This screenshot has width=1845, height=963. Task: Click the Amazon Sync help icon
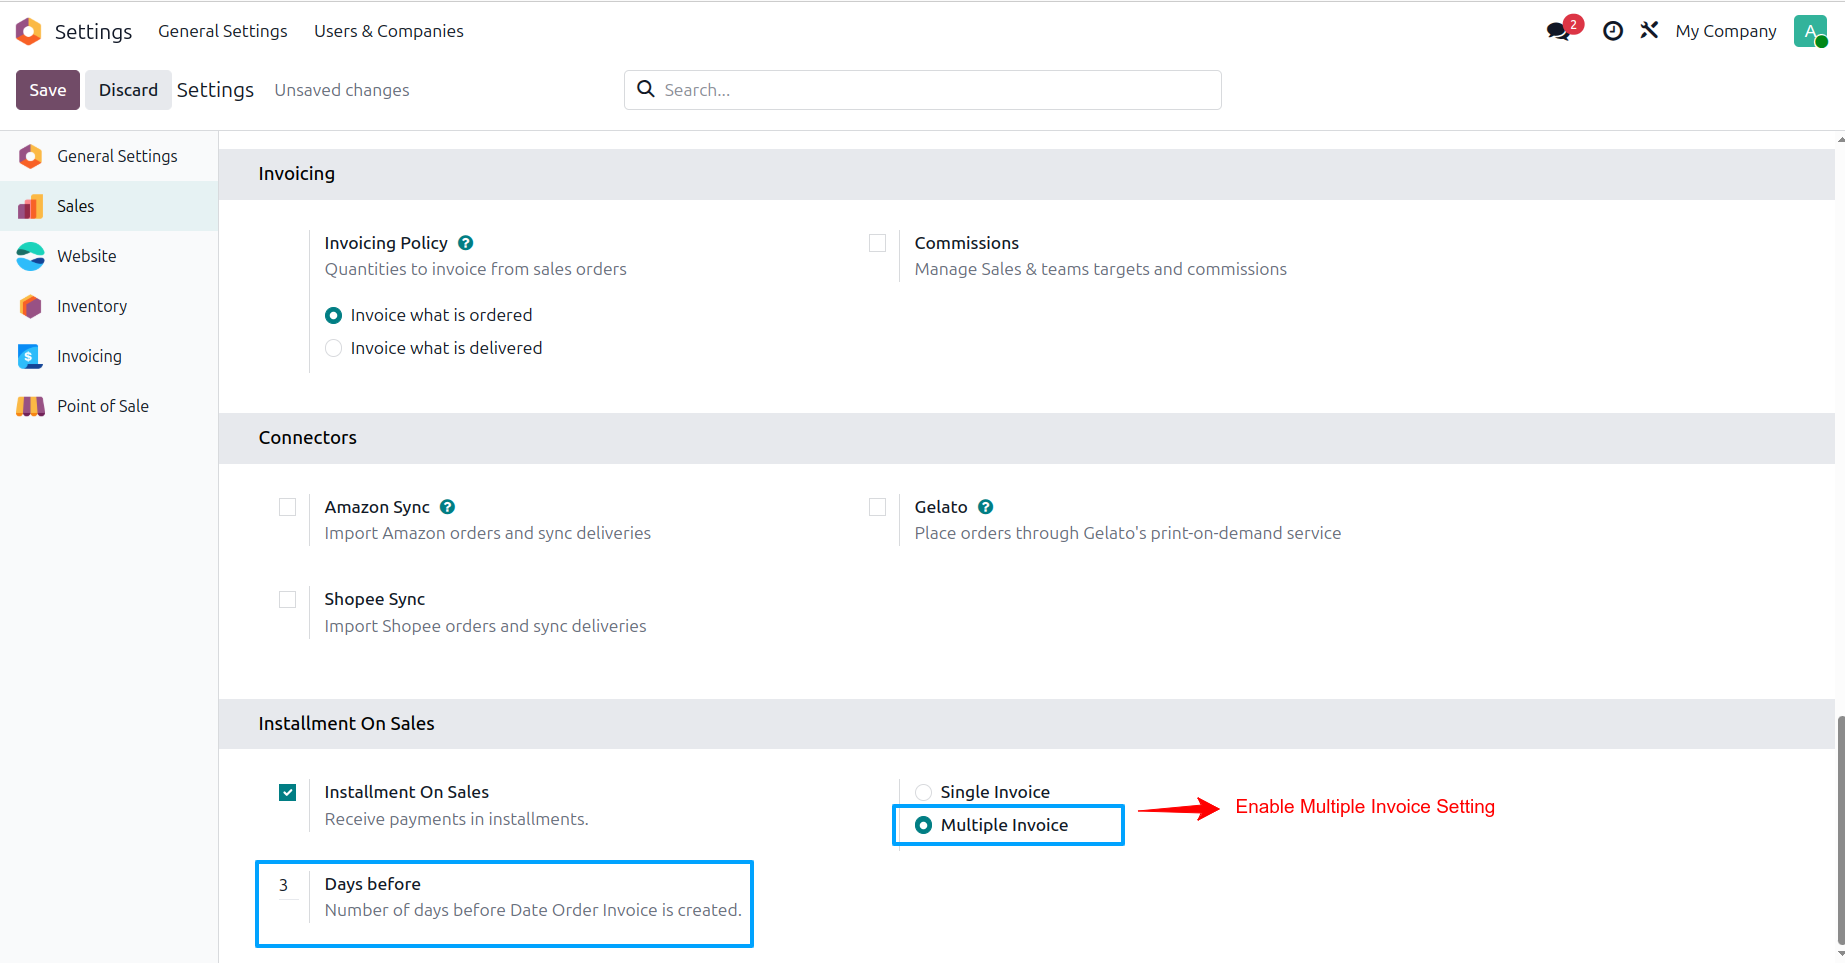[x=448, y=507]
